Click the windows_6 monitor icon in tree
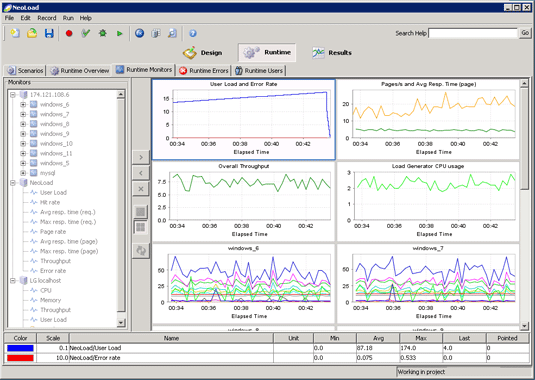The width and height of the screenshot is (535, 380). [33, 104]
